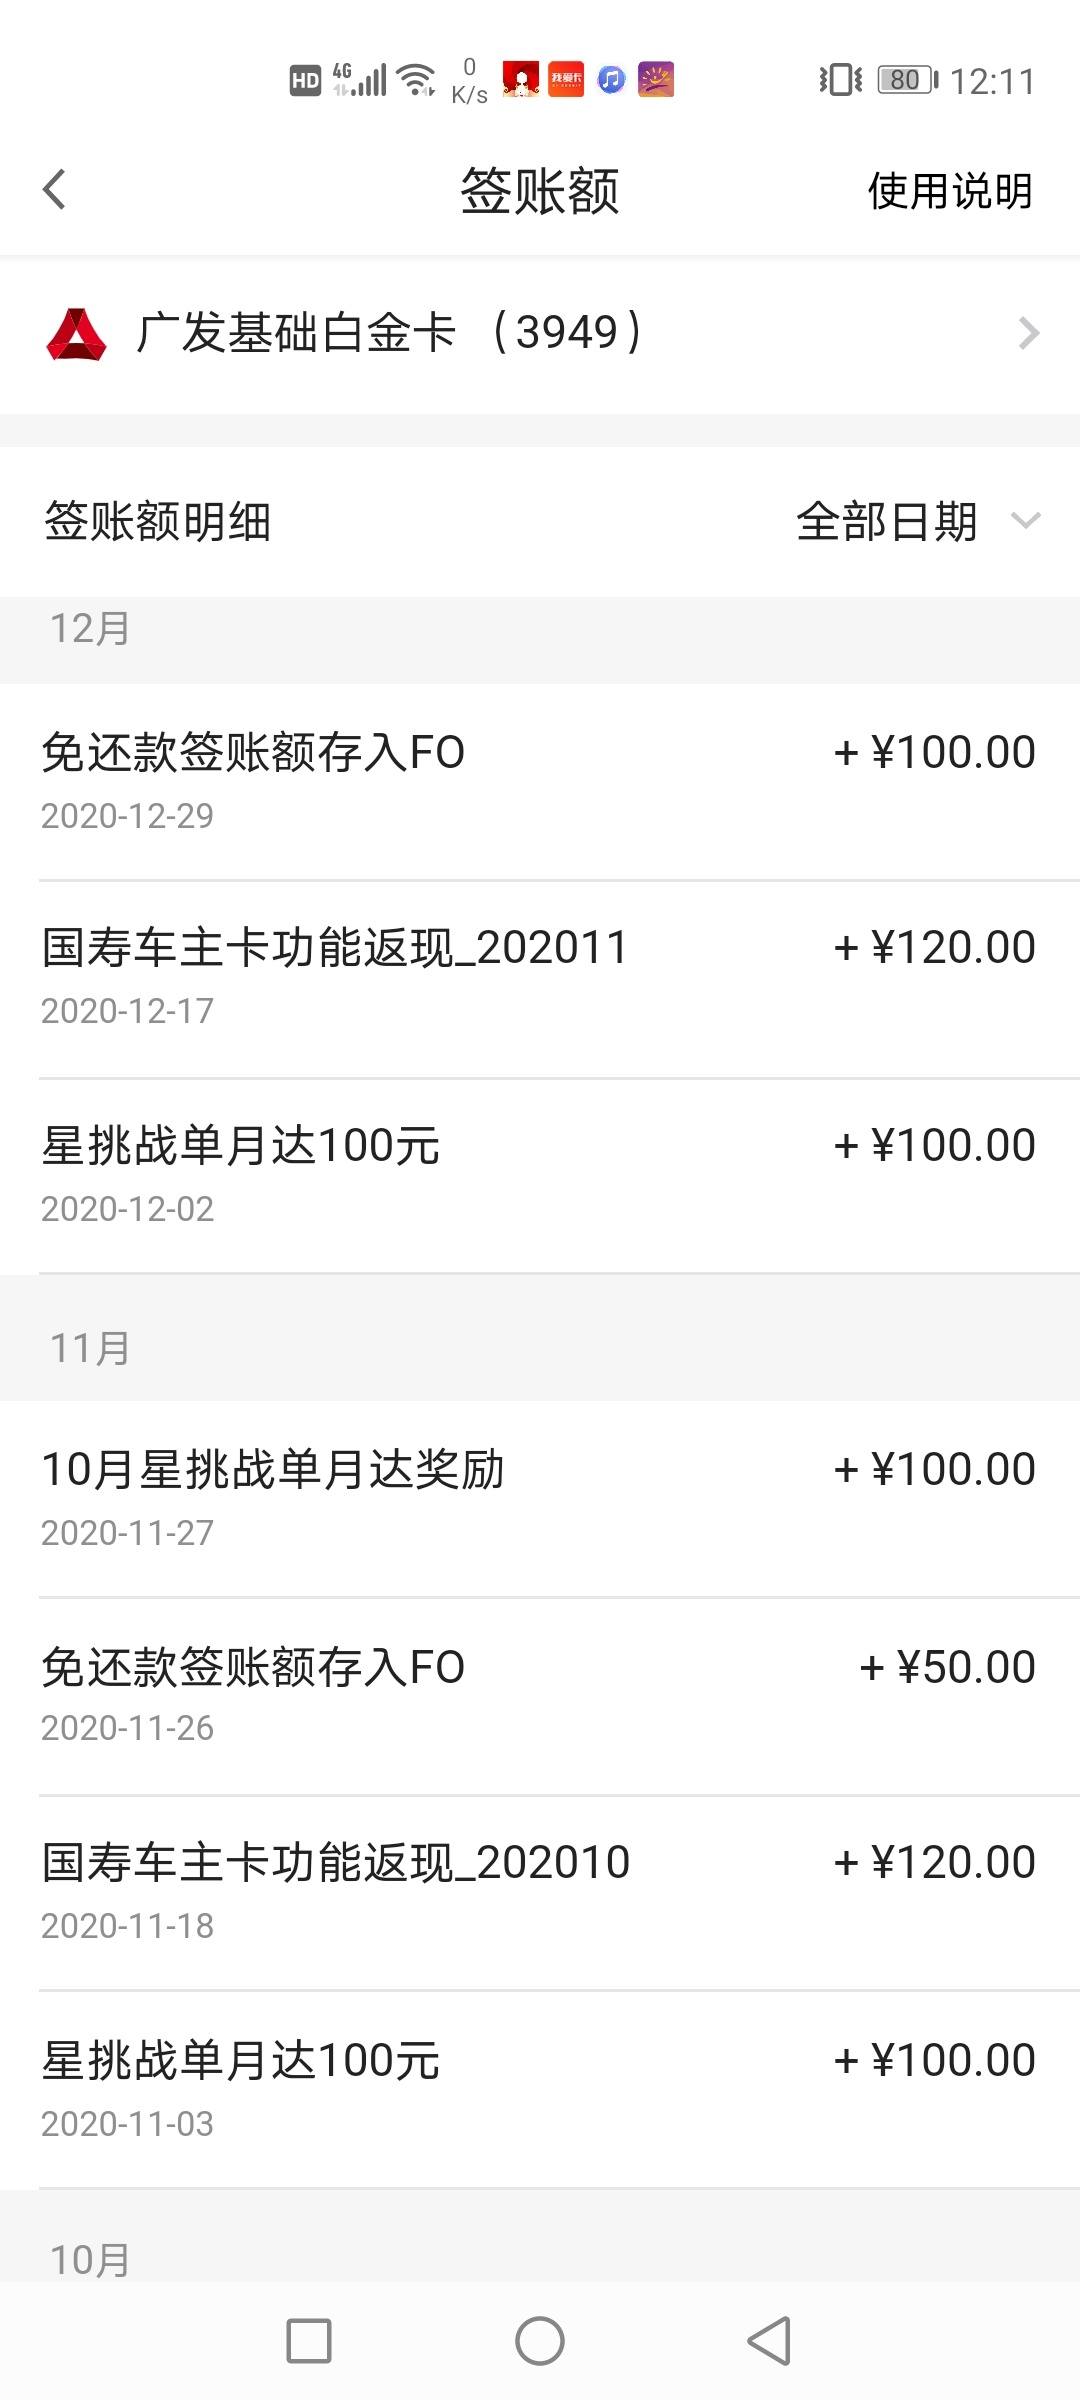
Task: Open the 2020-11-26 免还款签账额存入FO entry
Action: tap(540, 1696)
